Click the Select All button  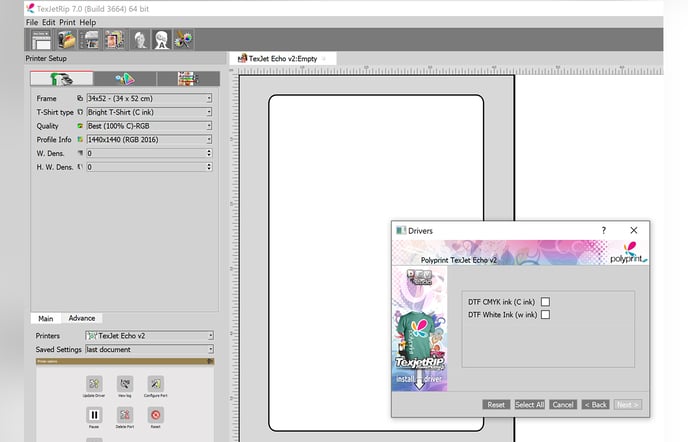(x=529, y=405)
